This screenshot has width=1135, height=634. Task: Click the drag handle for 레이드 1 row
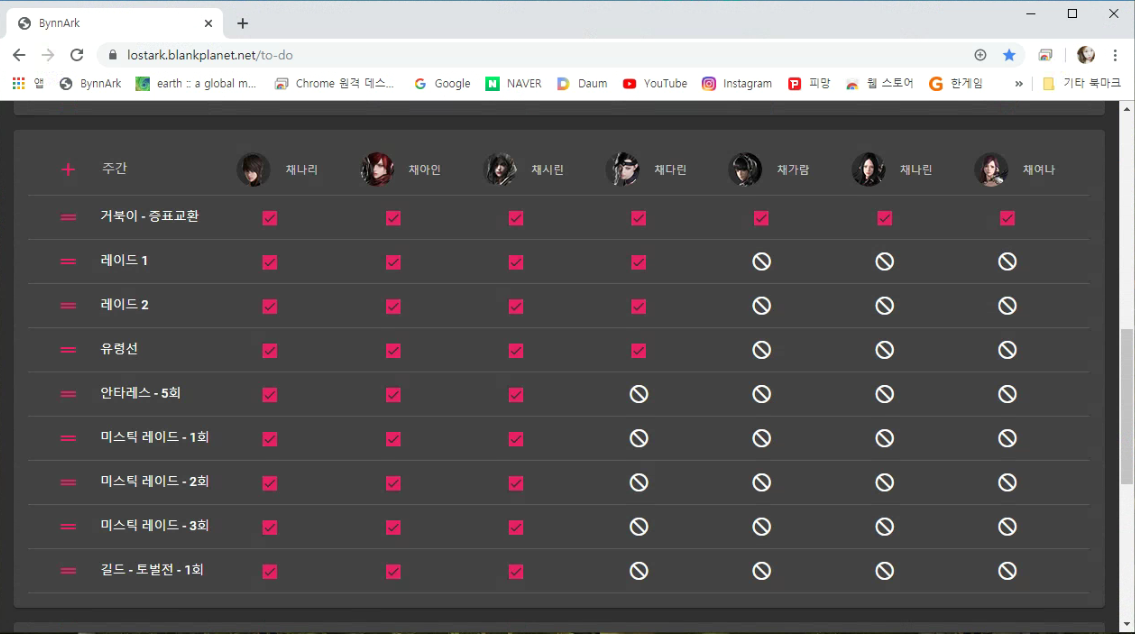tap(68, 261)
